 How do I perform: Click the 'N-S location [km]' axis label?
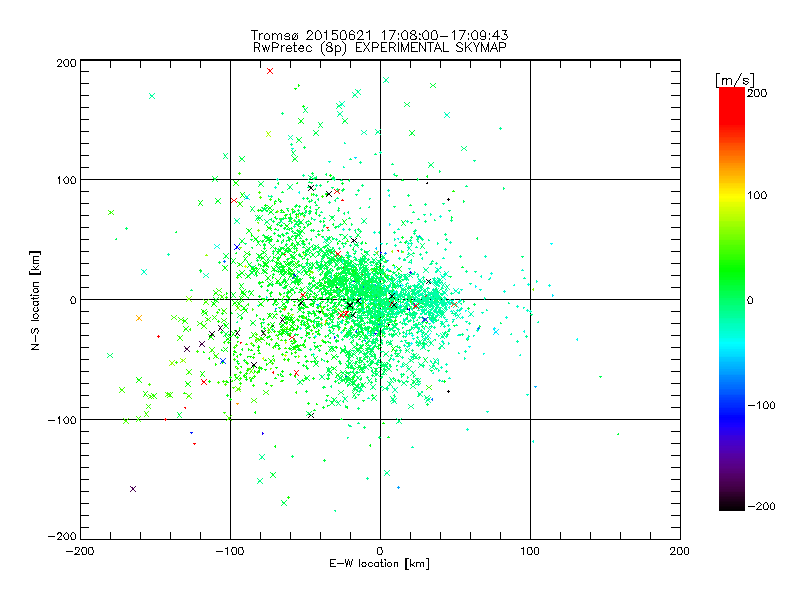point(35,300)
